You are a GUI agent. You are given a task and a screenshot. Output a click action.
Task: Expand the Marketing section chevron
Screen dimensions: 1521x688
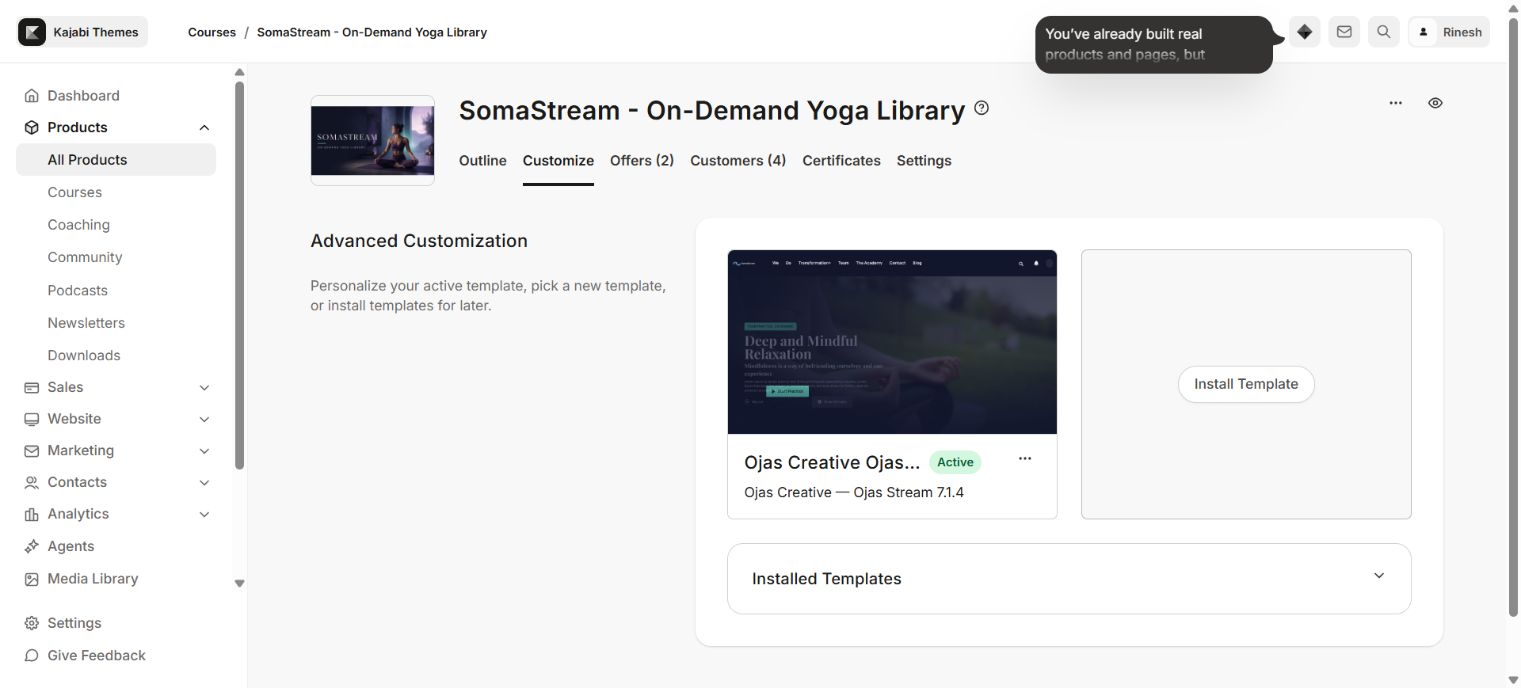pos(204,452)
